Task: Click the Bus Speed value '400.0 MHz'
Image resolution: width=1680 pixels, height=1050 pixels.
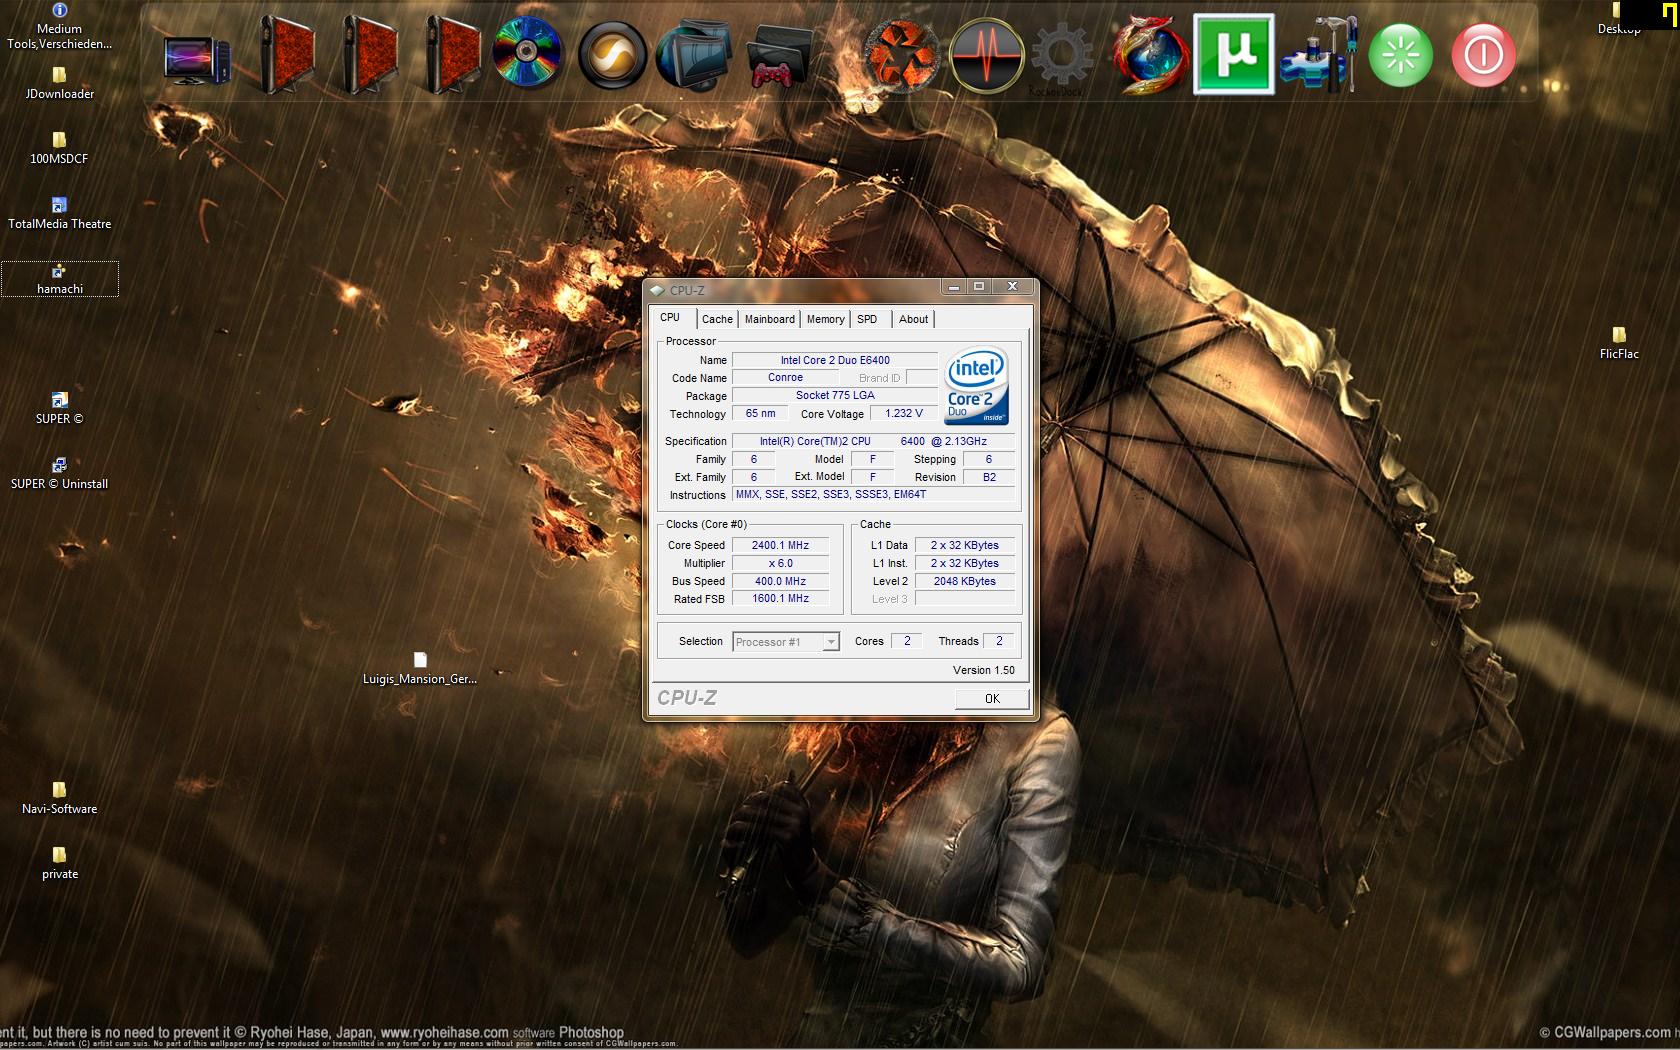Action: pos(780,581)
